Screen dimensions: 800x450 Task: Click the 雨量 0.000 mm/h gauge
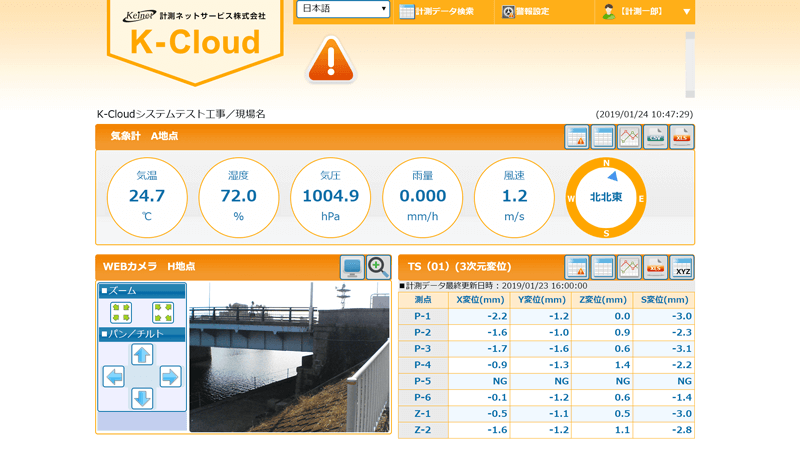[x=422, y=197]
